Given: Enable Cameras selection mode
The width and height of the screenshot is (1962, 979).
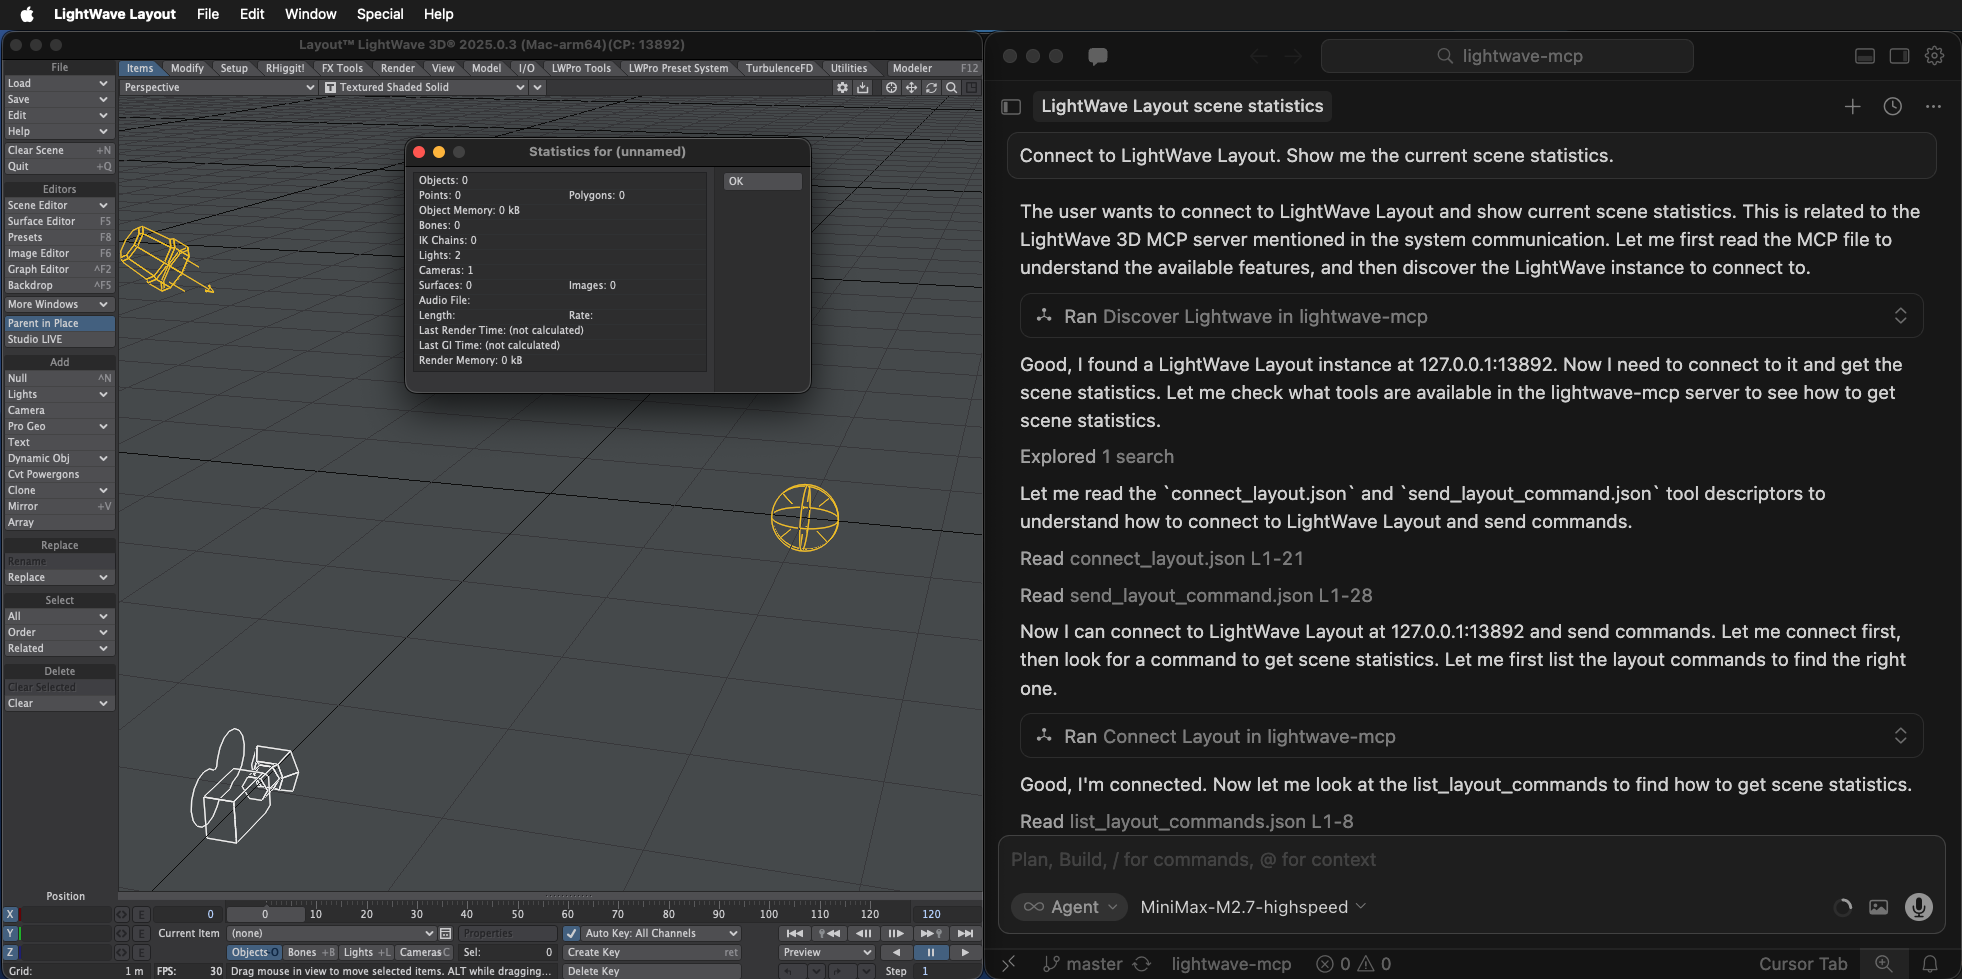Looking at the screenshot, I should point(424,952).
